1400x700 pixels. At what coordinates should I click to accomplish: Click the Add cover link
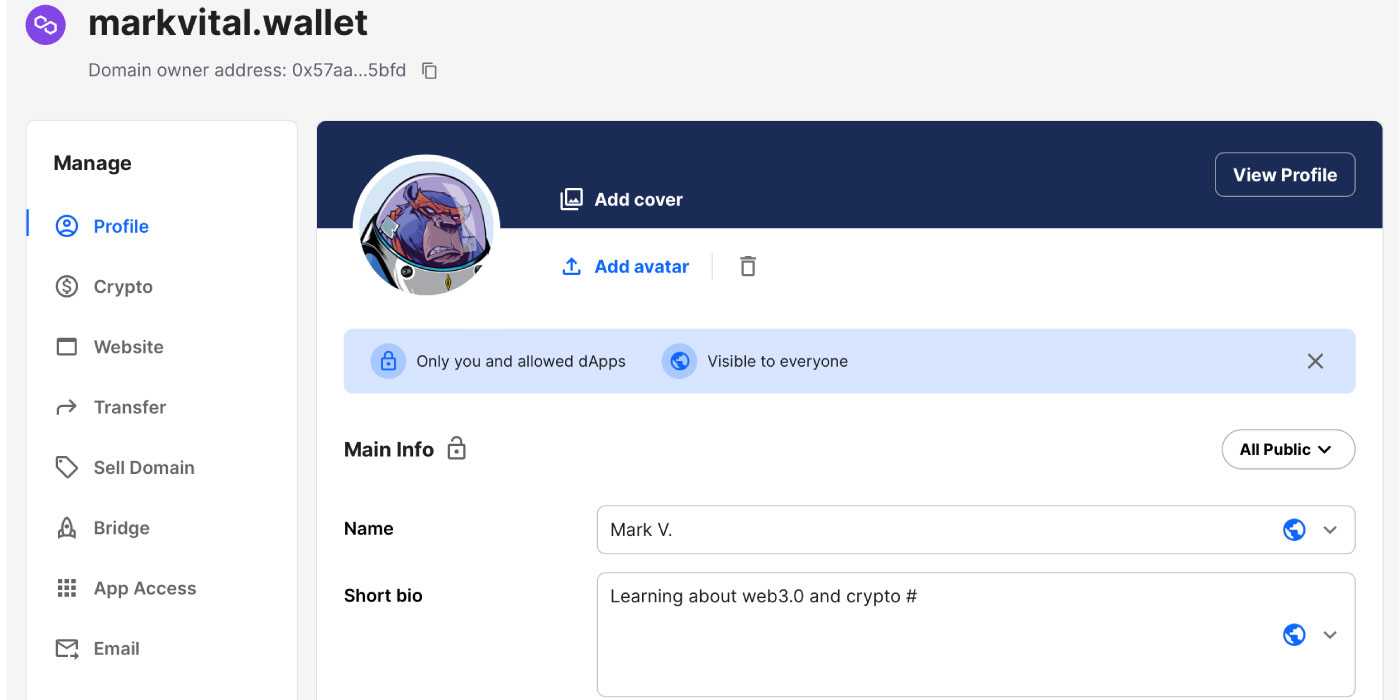(x=638, y=199)
